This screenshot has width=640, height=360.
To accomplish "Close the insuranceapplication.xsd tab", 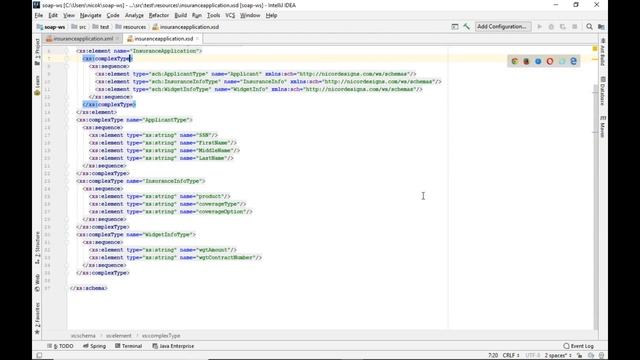I will click(198, 39).
